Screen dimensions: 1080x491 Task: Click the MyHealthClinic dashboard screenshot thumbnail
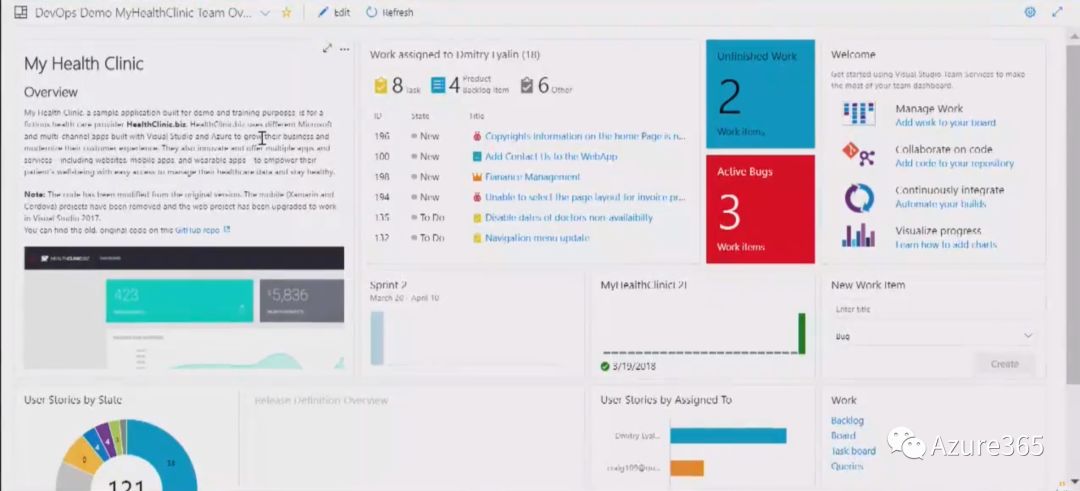pos(184,308)
